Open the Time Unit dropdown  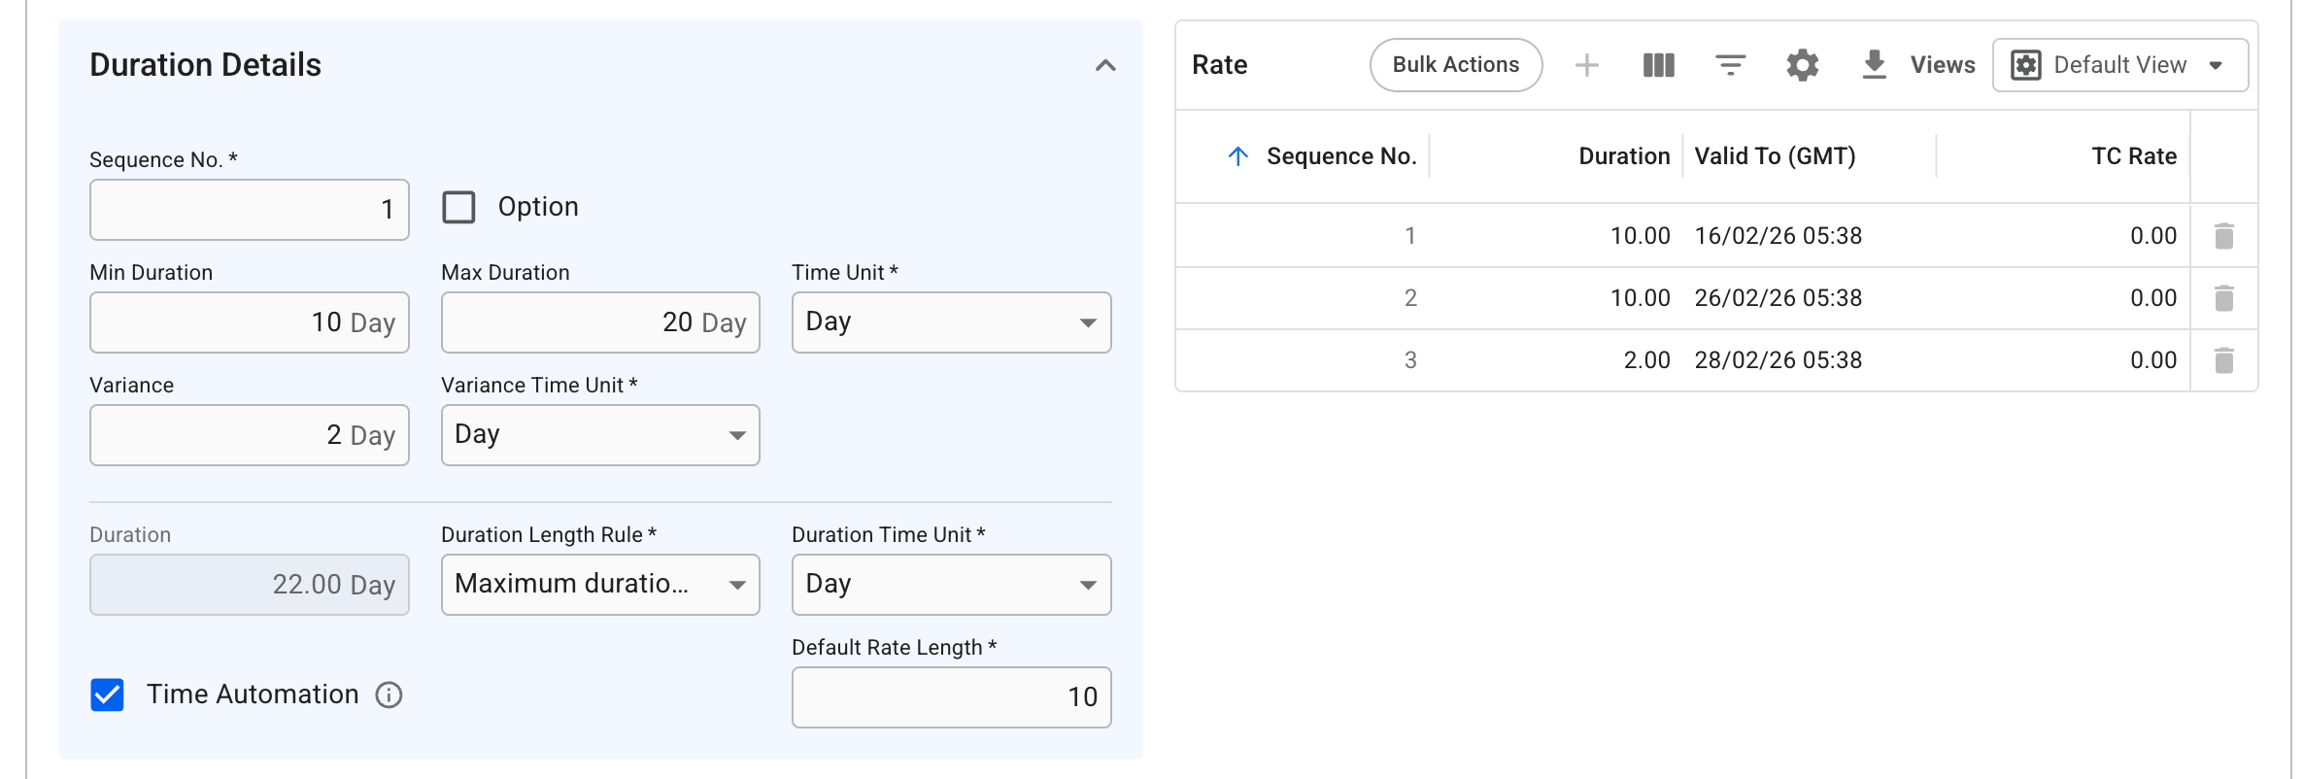tap(951, 322)
